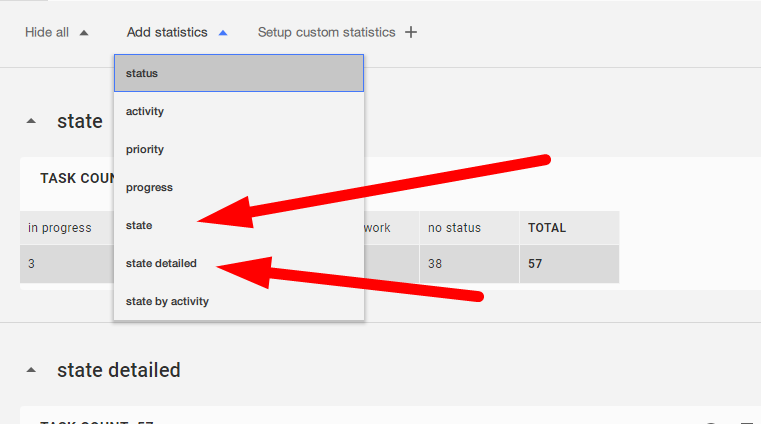The height and width of the screenshot is (424, 761).
Task: Select state by activity option
Action: (x=239, y=301)
